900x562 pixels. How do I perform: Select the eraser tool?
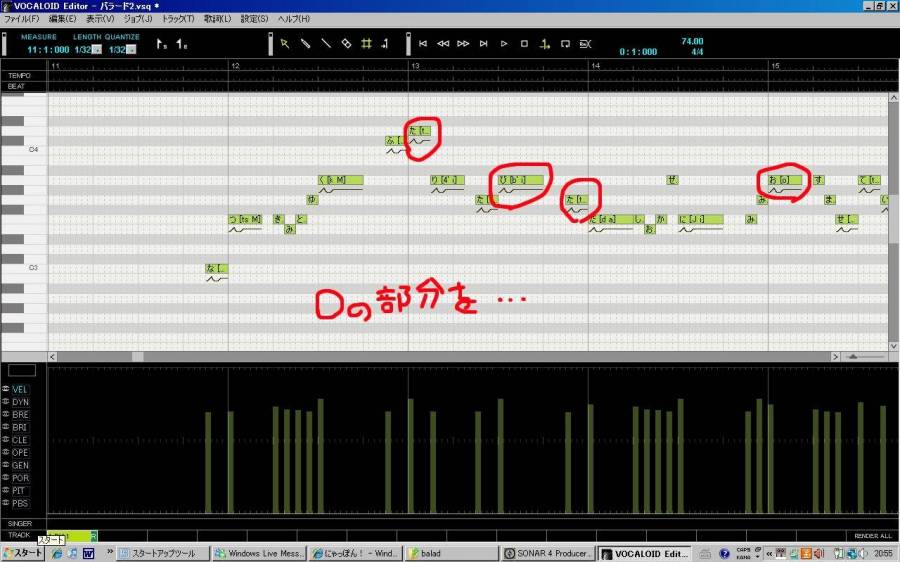pos(346,44)
